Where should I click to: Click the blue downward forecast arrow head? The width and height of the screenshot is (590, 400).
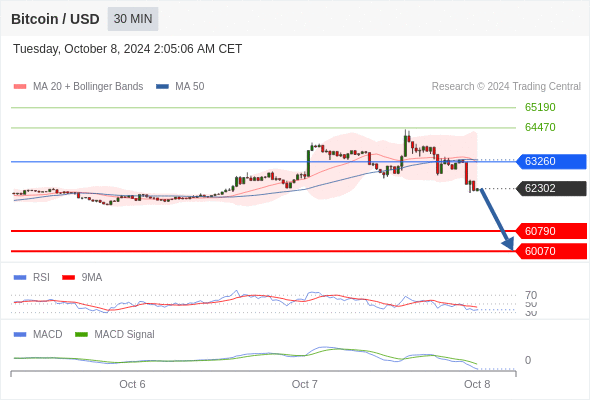pyautogui.click(x=508, y=244)
